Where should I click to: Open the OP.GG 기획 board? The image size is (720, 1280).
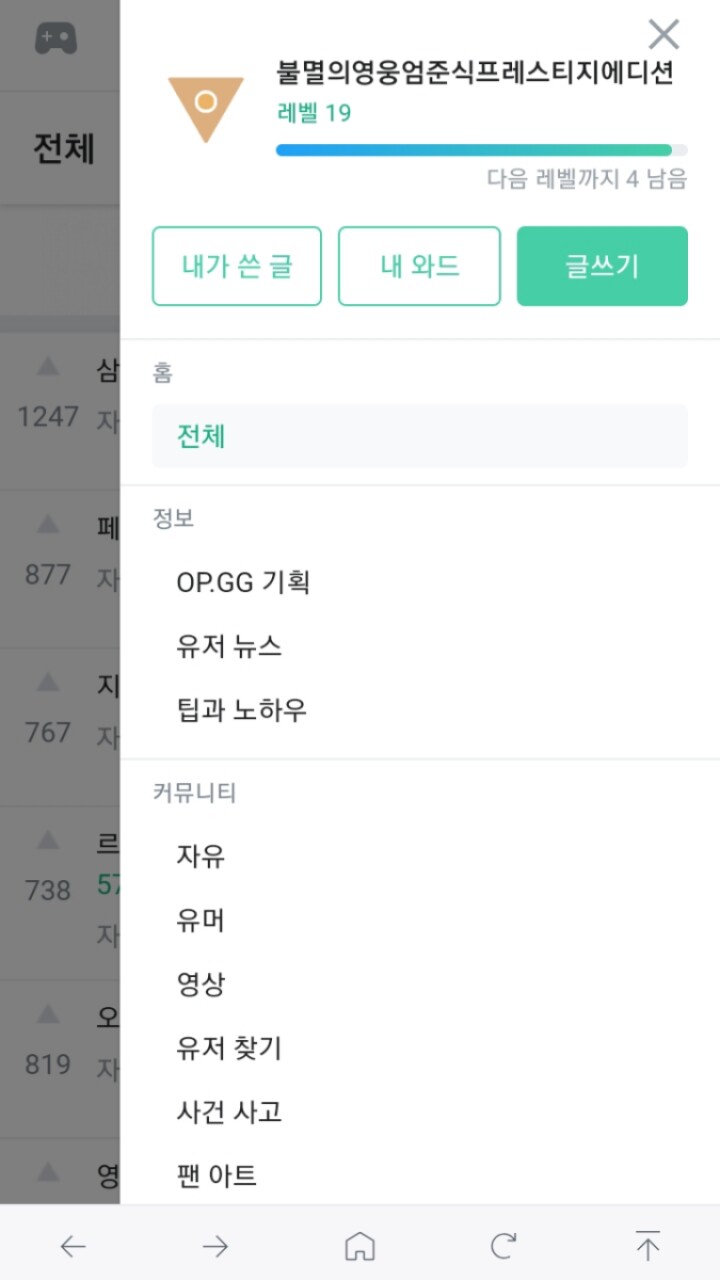click(x=243, y=582)
